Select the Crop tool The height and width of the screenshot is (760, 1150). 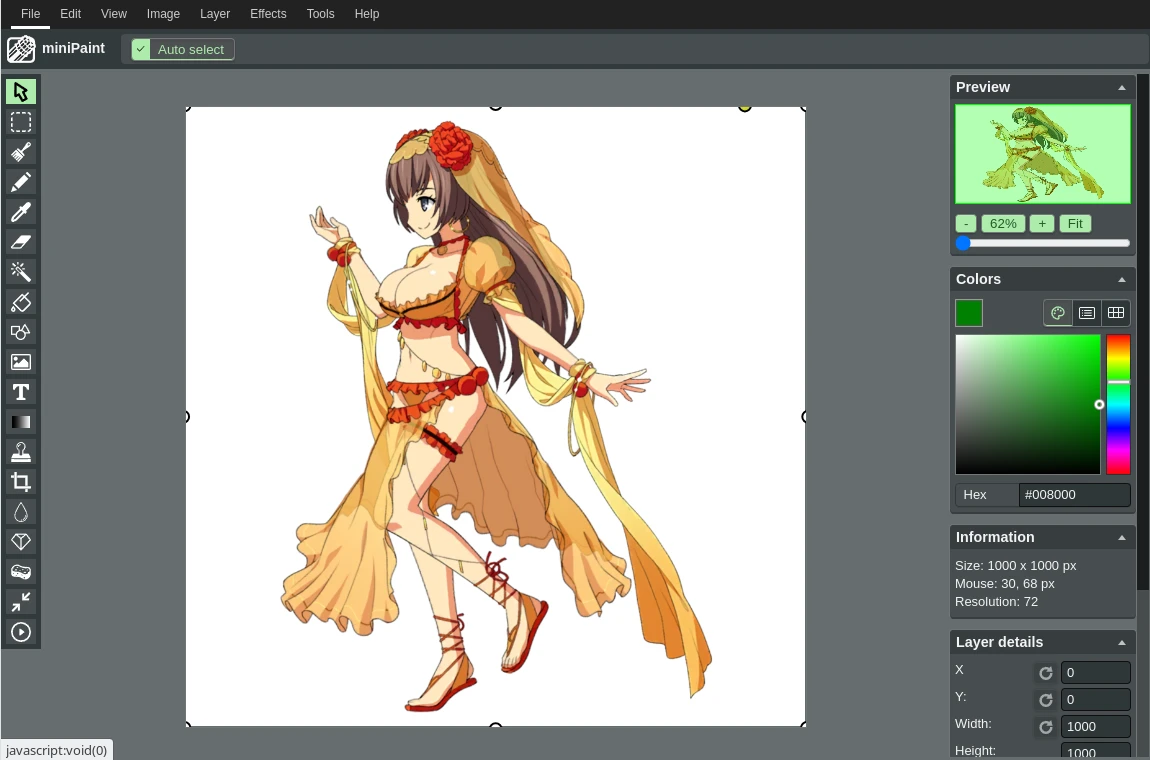tap(21, 482)
